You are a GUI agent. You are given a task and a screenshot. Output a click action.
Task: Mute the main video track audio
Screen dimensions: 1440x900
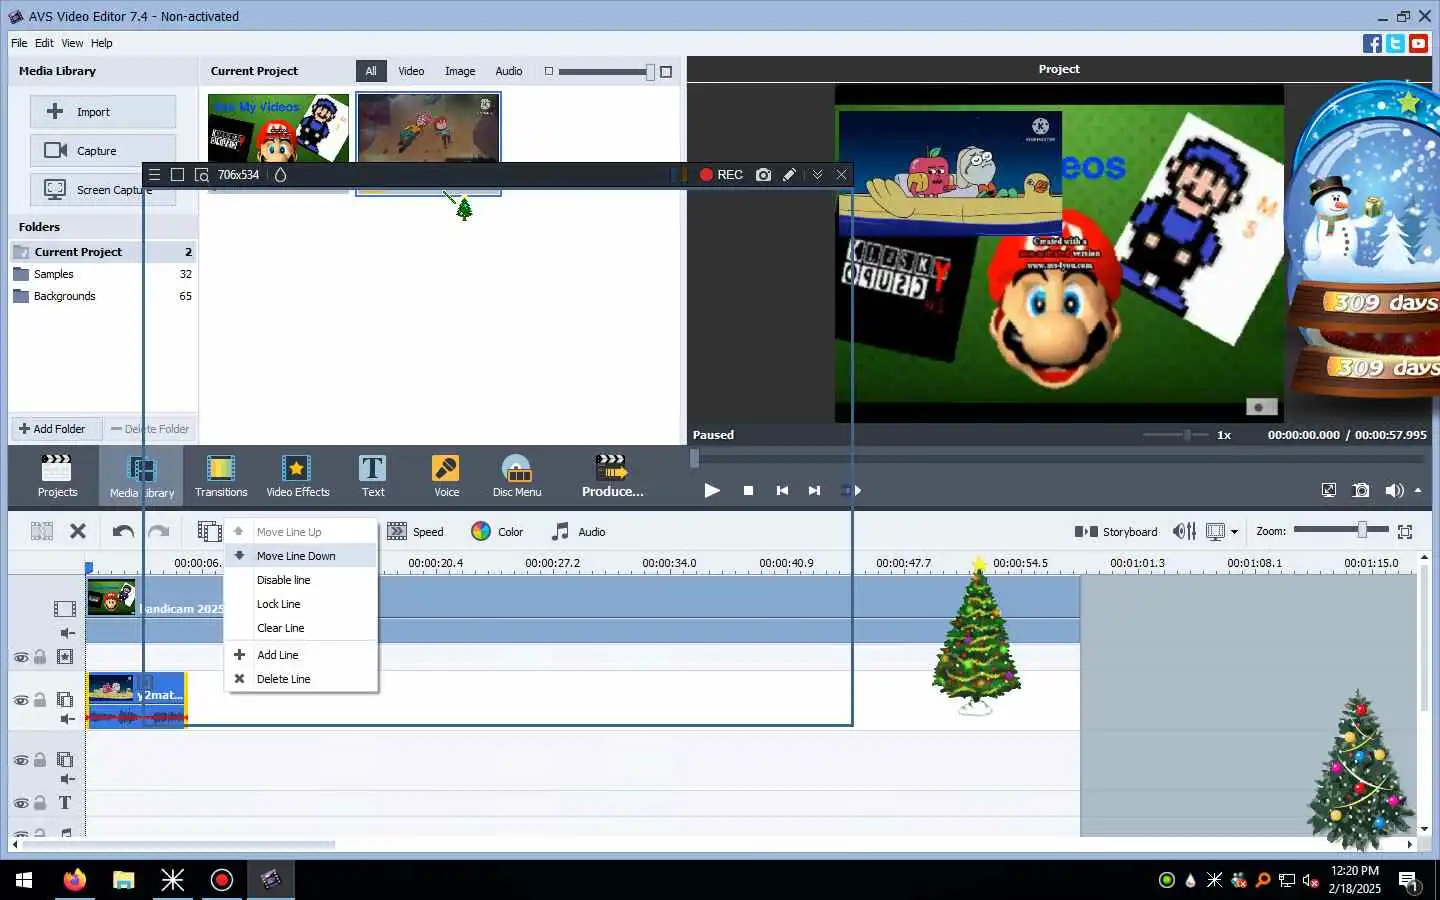[67, 633]
